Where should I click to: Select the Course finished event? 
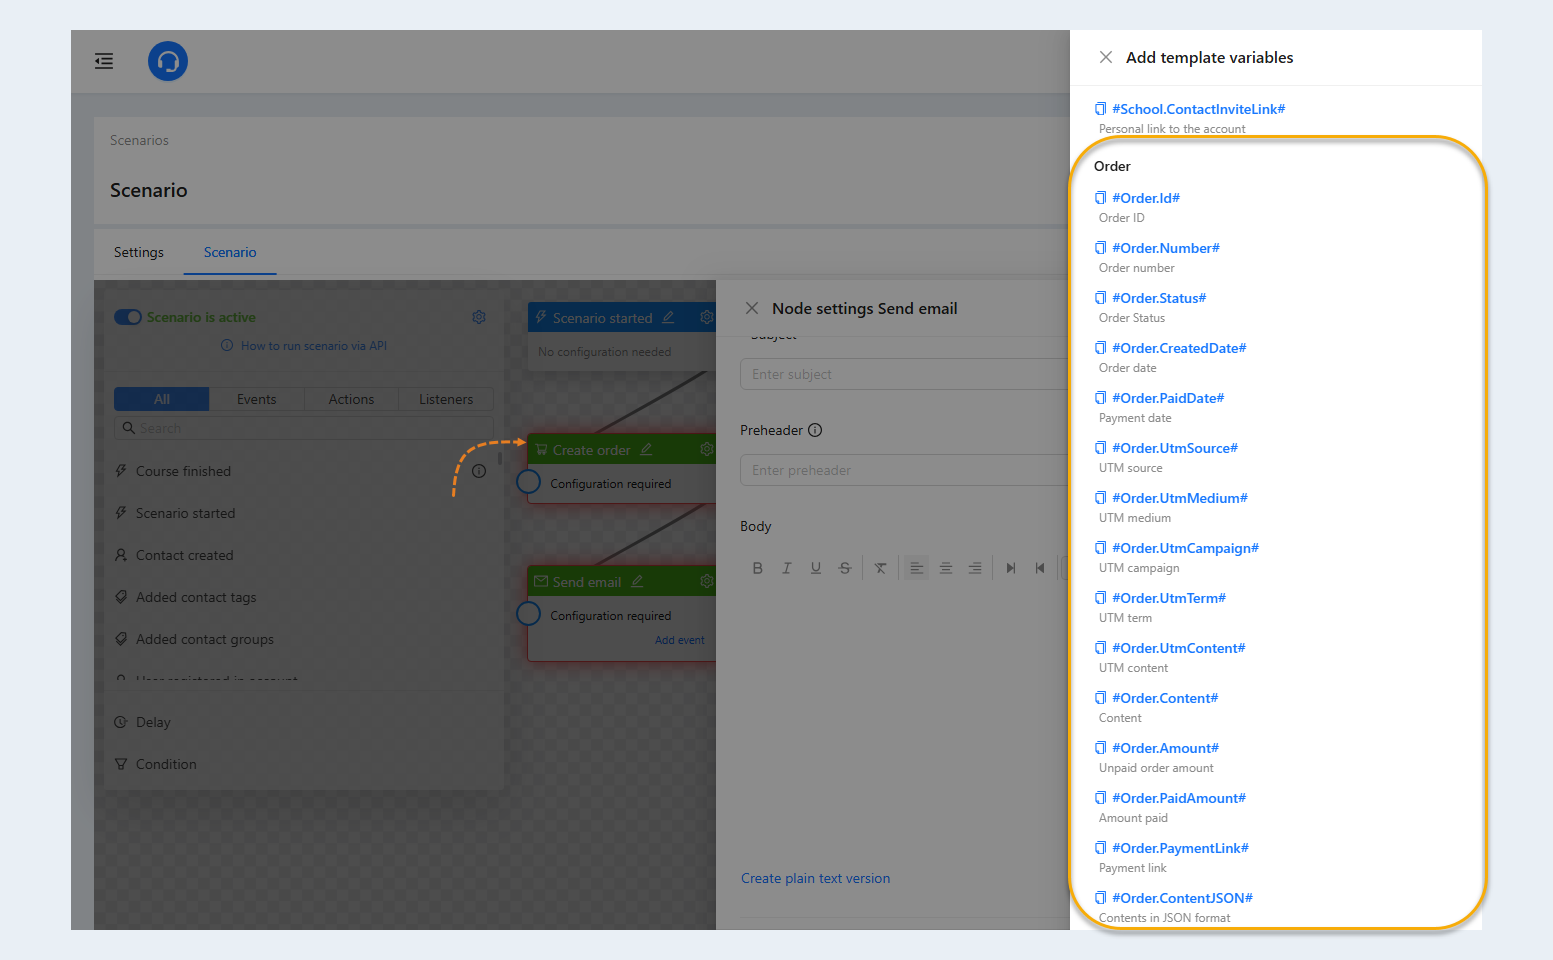pos(183,471)
